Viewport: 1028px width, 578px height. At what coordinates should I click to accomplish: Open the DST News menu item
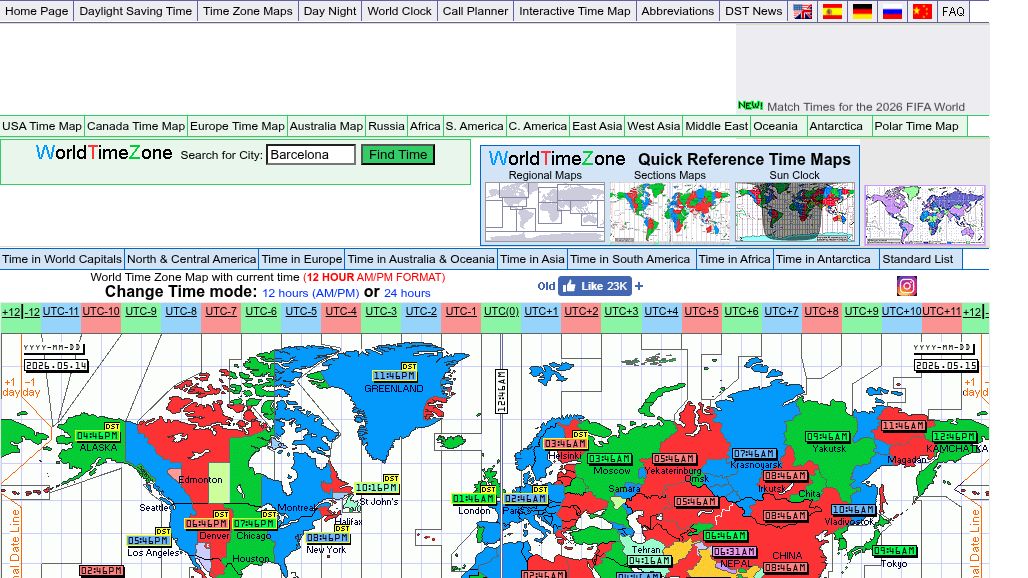coord(753,11)
